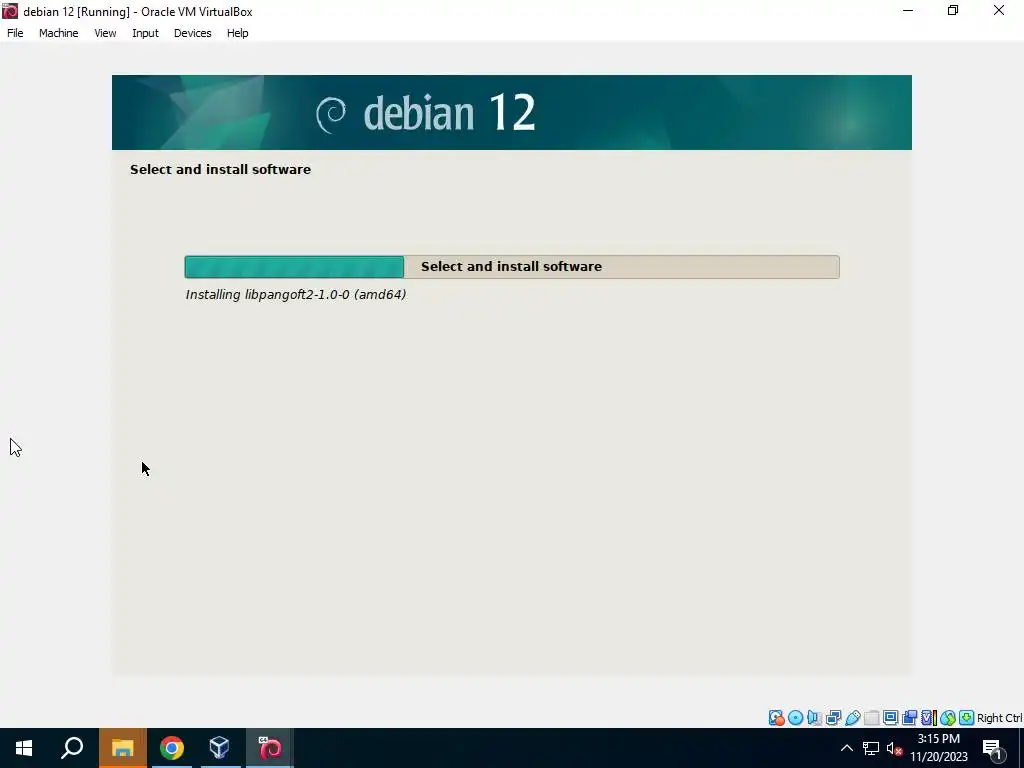1024x768 pixels.
Task: Open Google Chrome from the taskbar
Action: click(171, 748)
